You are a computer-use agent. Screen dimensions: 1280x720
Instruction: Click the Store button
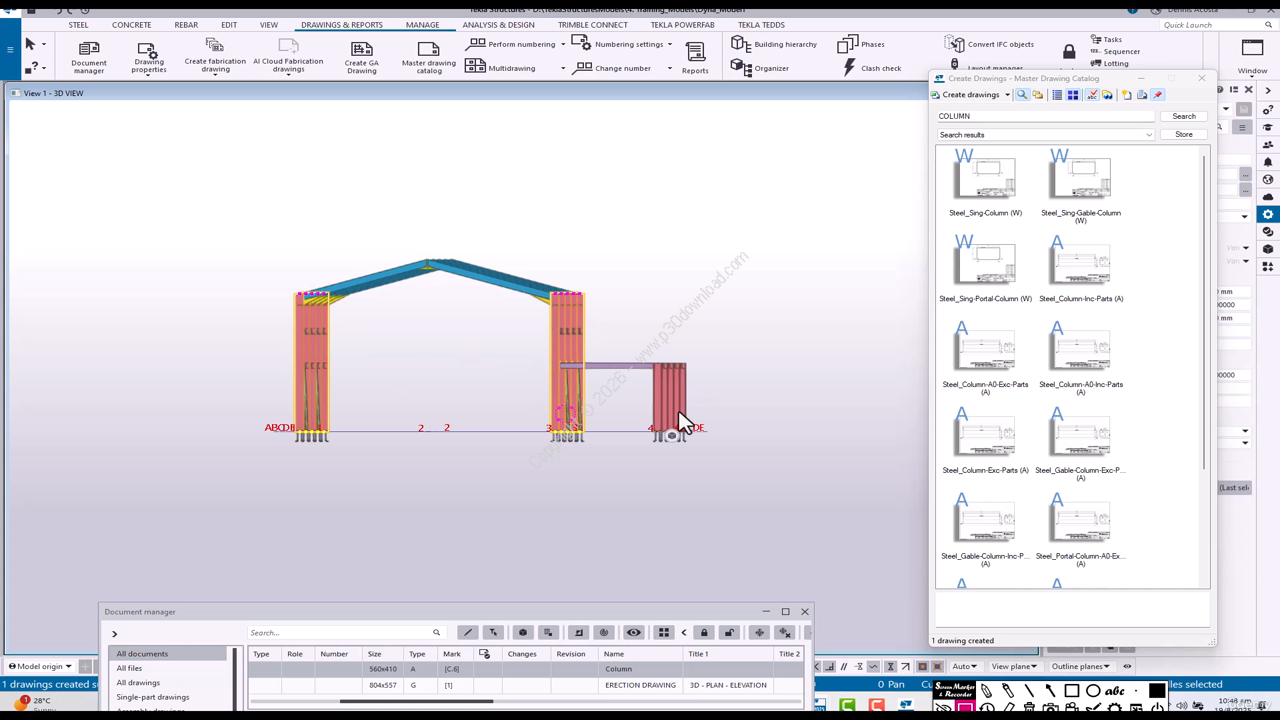[1183, 135]
